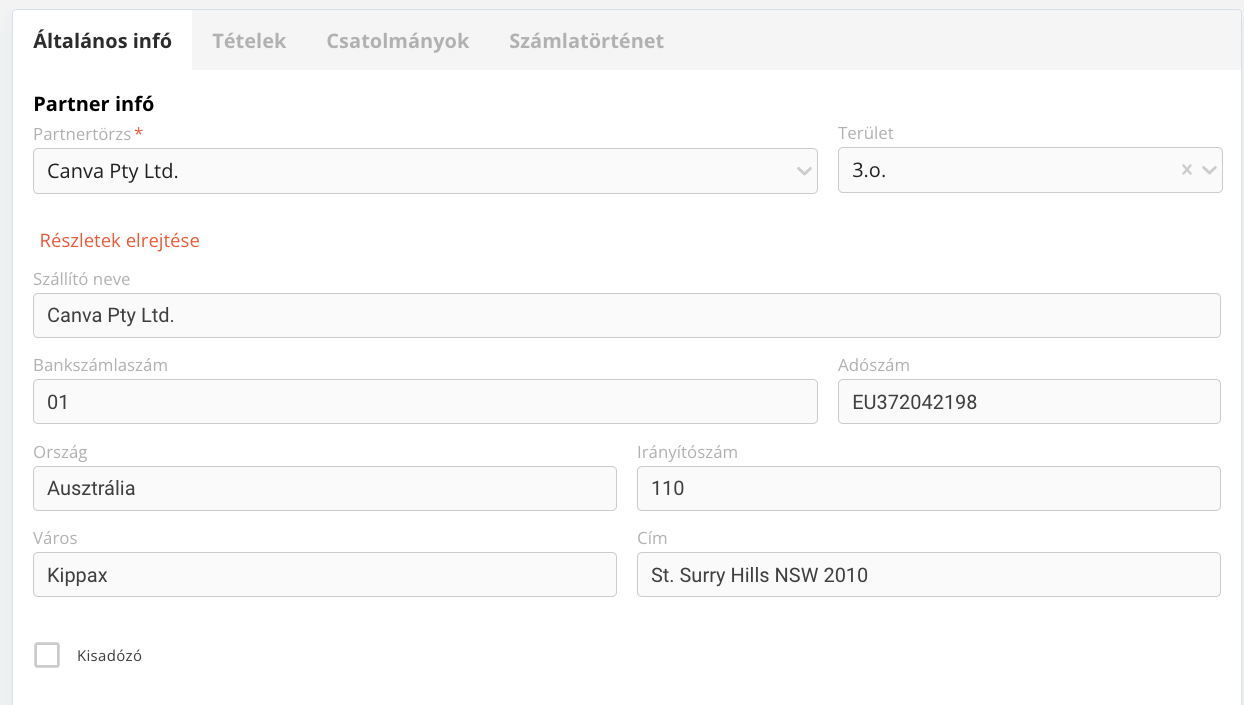Click the Kisadózó label text

[x=109, y=656]
